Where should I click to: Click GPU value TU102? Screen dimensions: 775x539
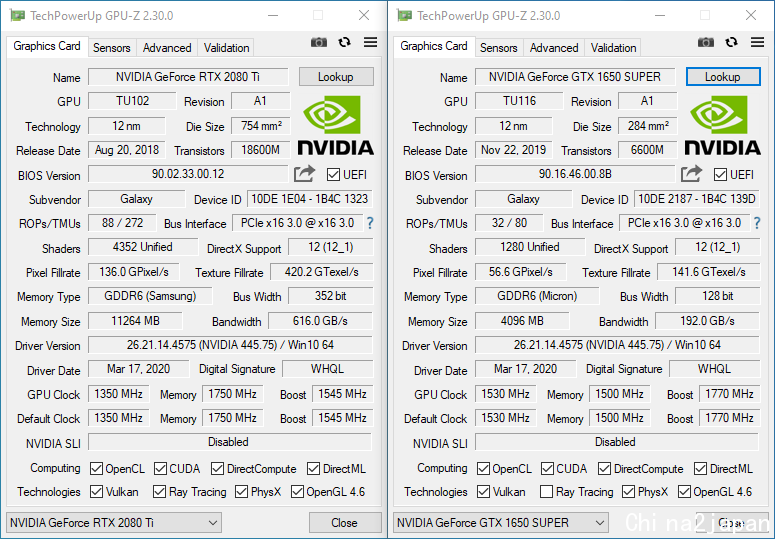(x=132, y=101)
